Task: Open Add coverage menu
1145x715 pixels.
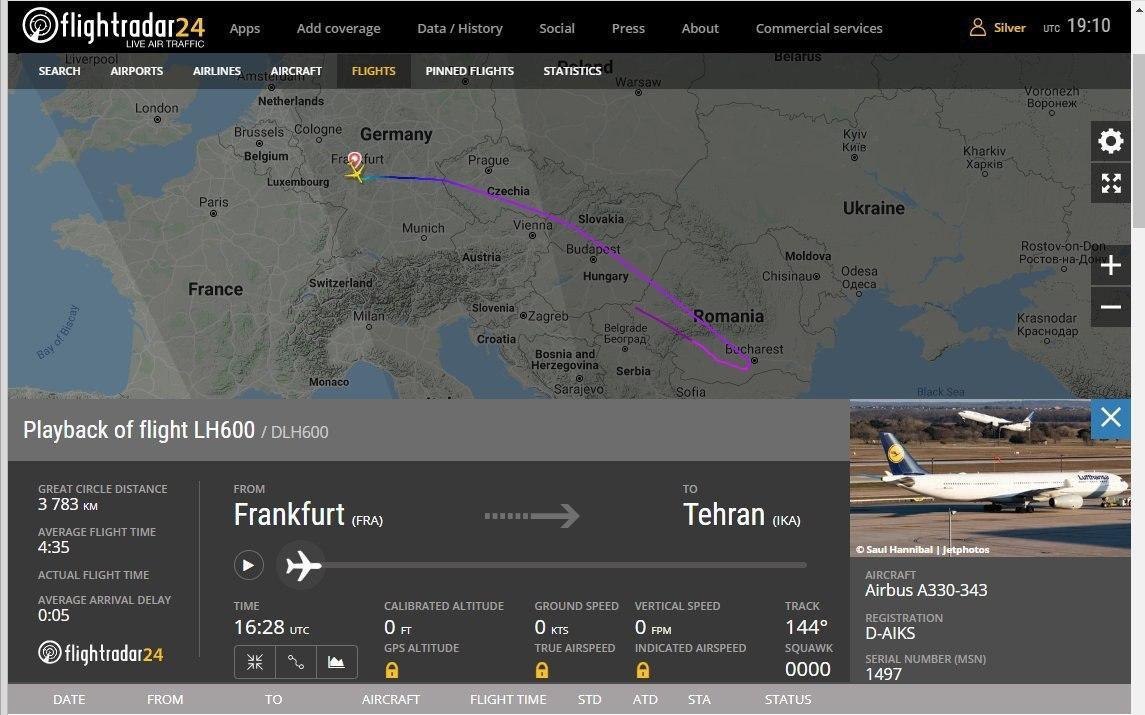Action: point(338,28)
